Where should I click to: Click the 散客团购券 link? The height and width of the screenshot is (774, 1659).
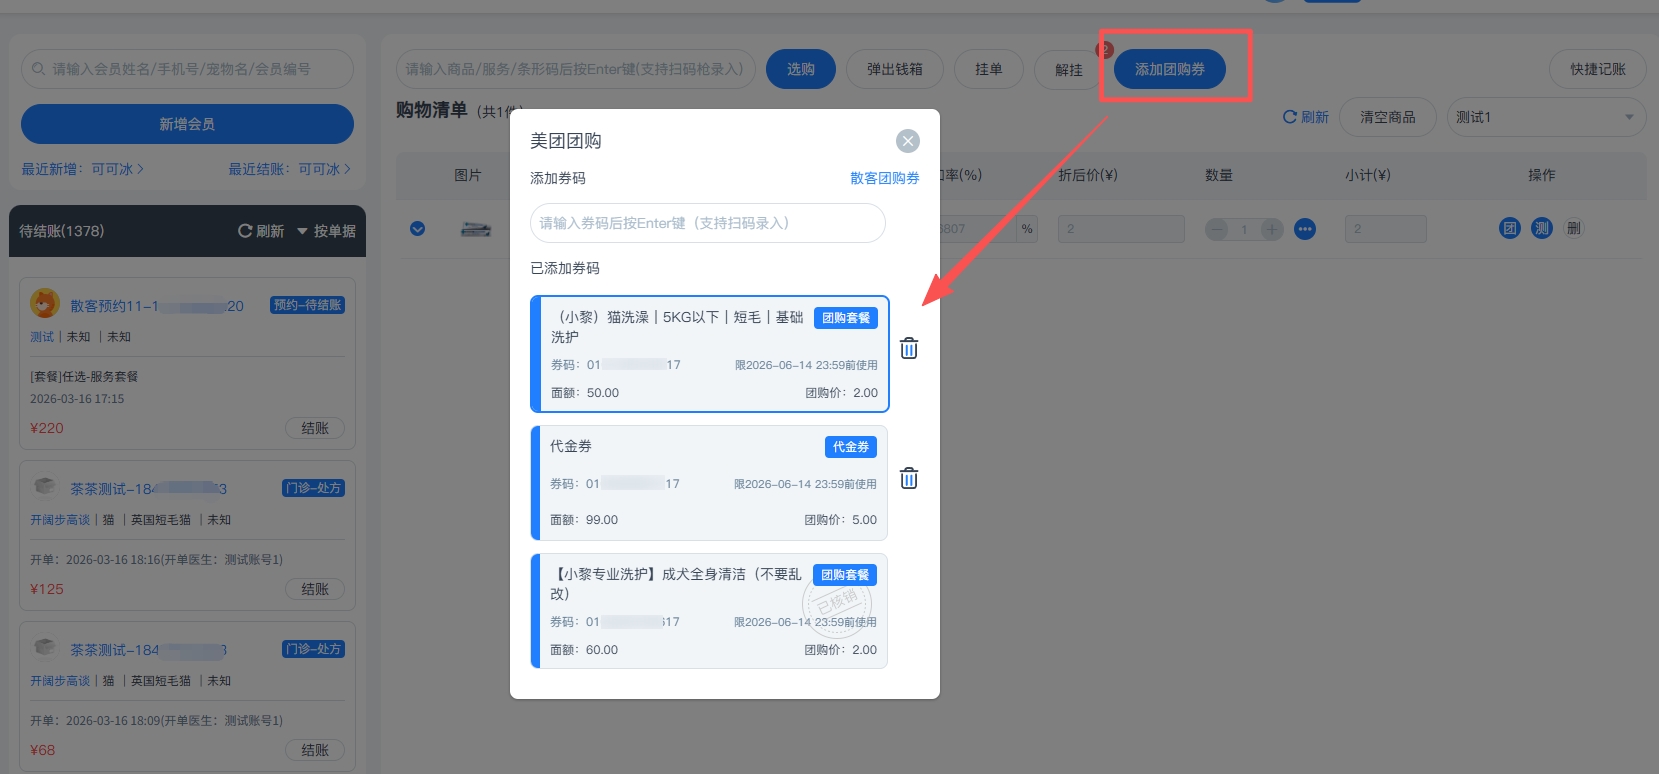point(884,178)
